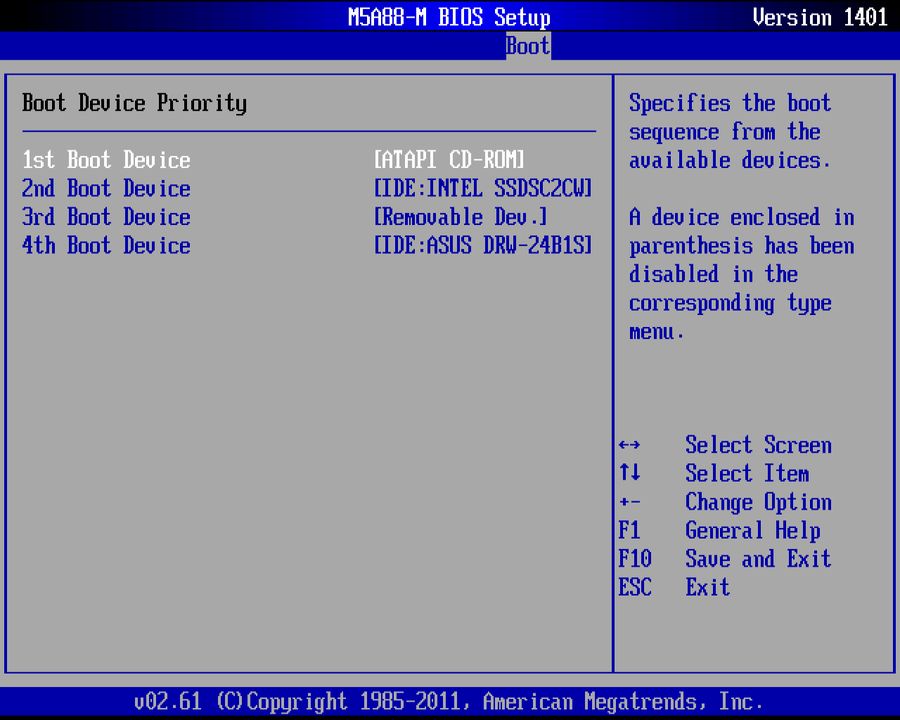
Task: Click the M5A88-M BIOS Setup title
Action: click(449, 17)
